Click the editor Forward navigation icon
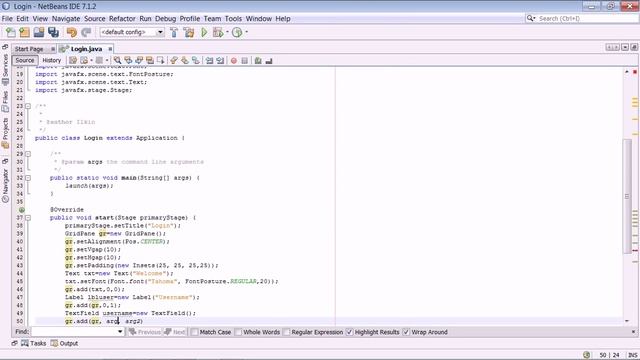Screen dimensions: 640x360 point(99,60)
